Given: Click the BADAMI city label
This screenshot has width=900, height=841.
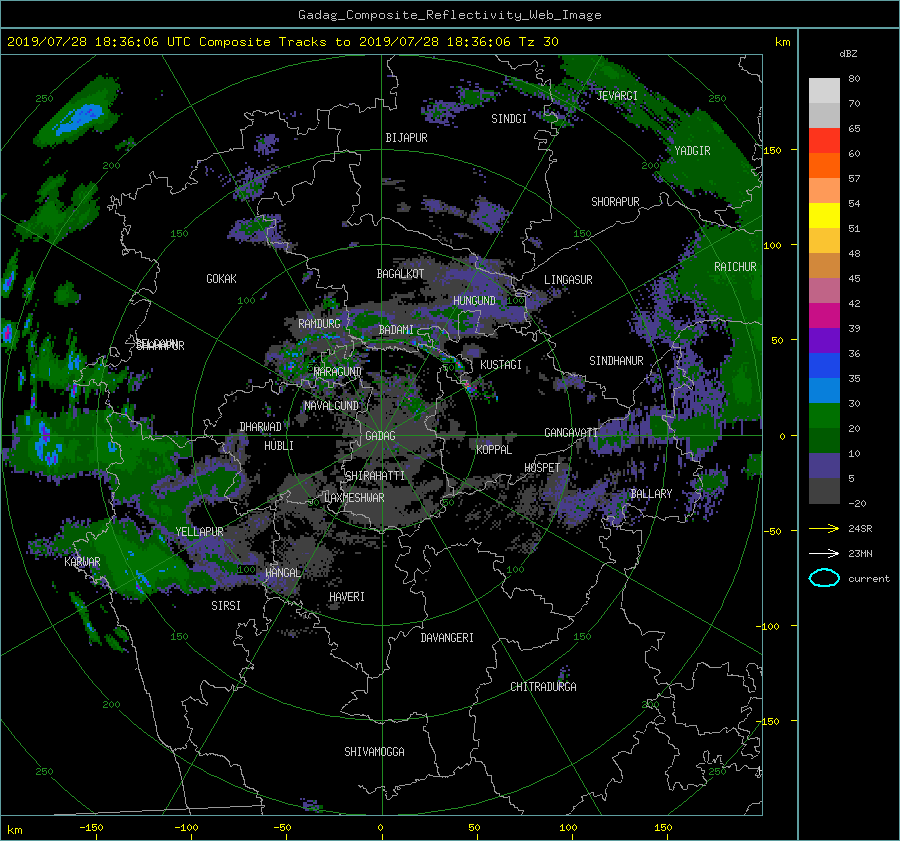Looking at the screenshot, I should (x=396, y=330).
